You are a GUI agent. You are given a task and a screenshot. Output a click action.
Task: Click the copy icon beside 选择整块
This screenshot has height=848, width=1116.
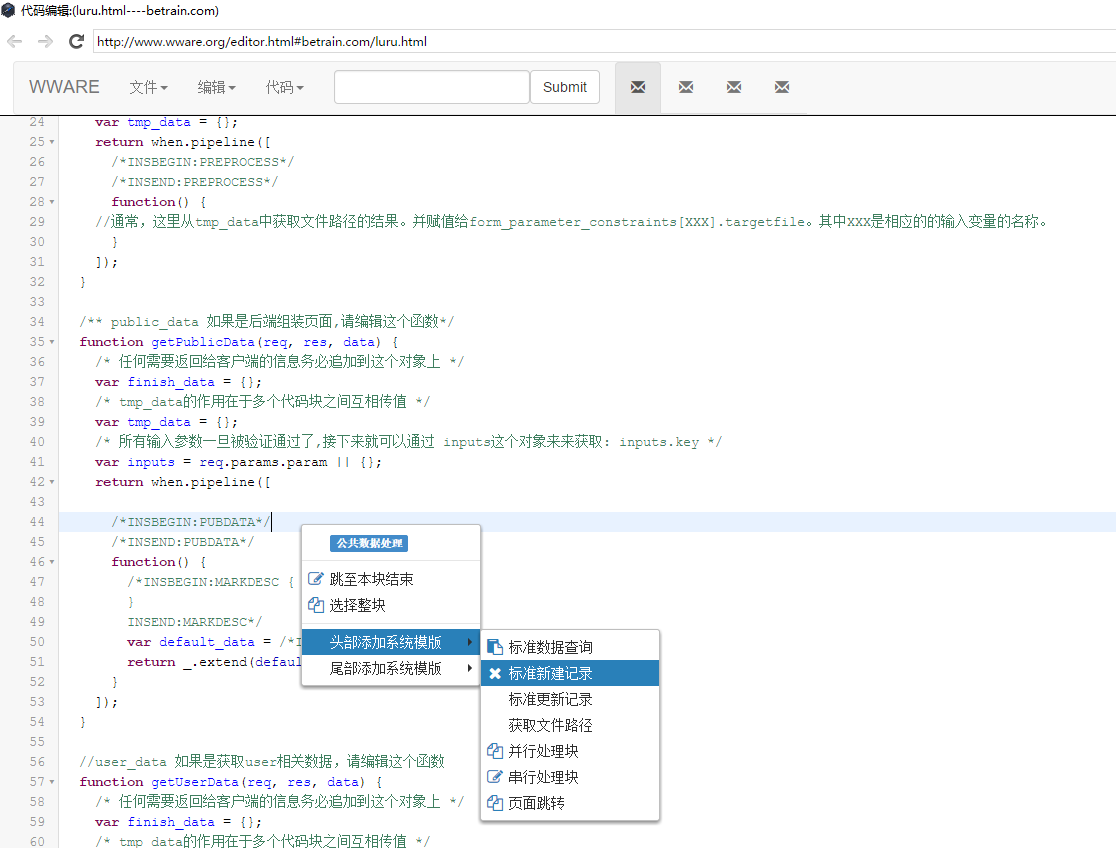pyautogui.click(x=315, y=605)
